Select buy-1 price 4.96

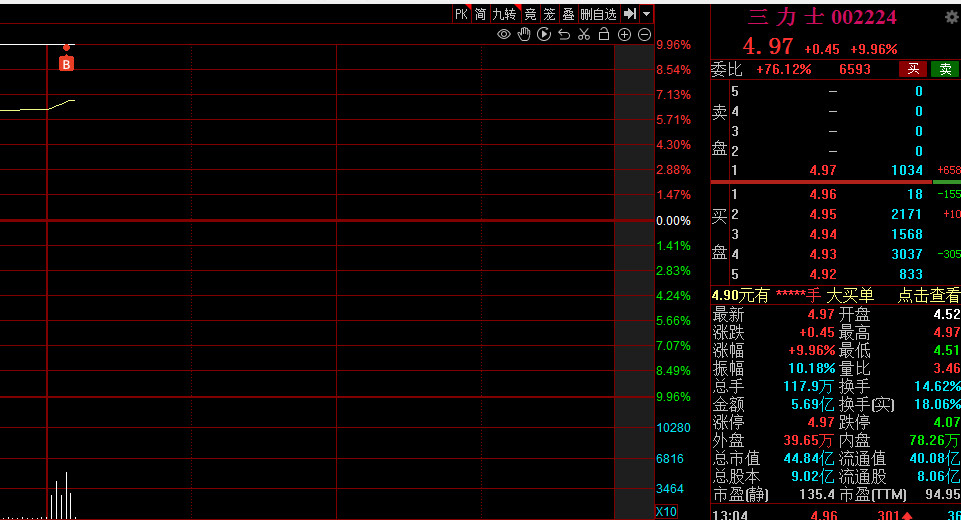point(822,194)
